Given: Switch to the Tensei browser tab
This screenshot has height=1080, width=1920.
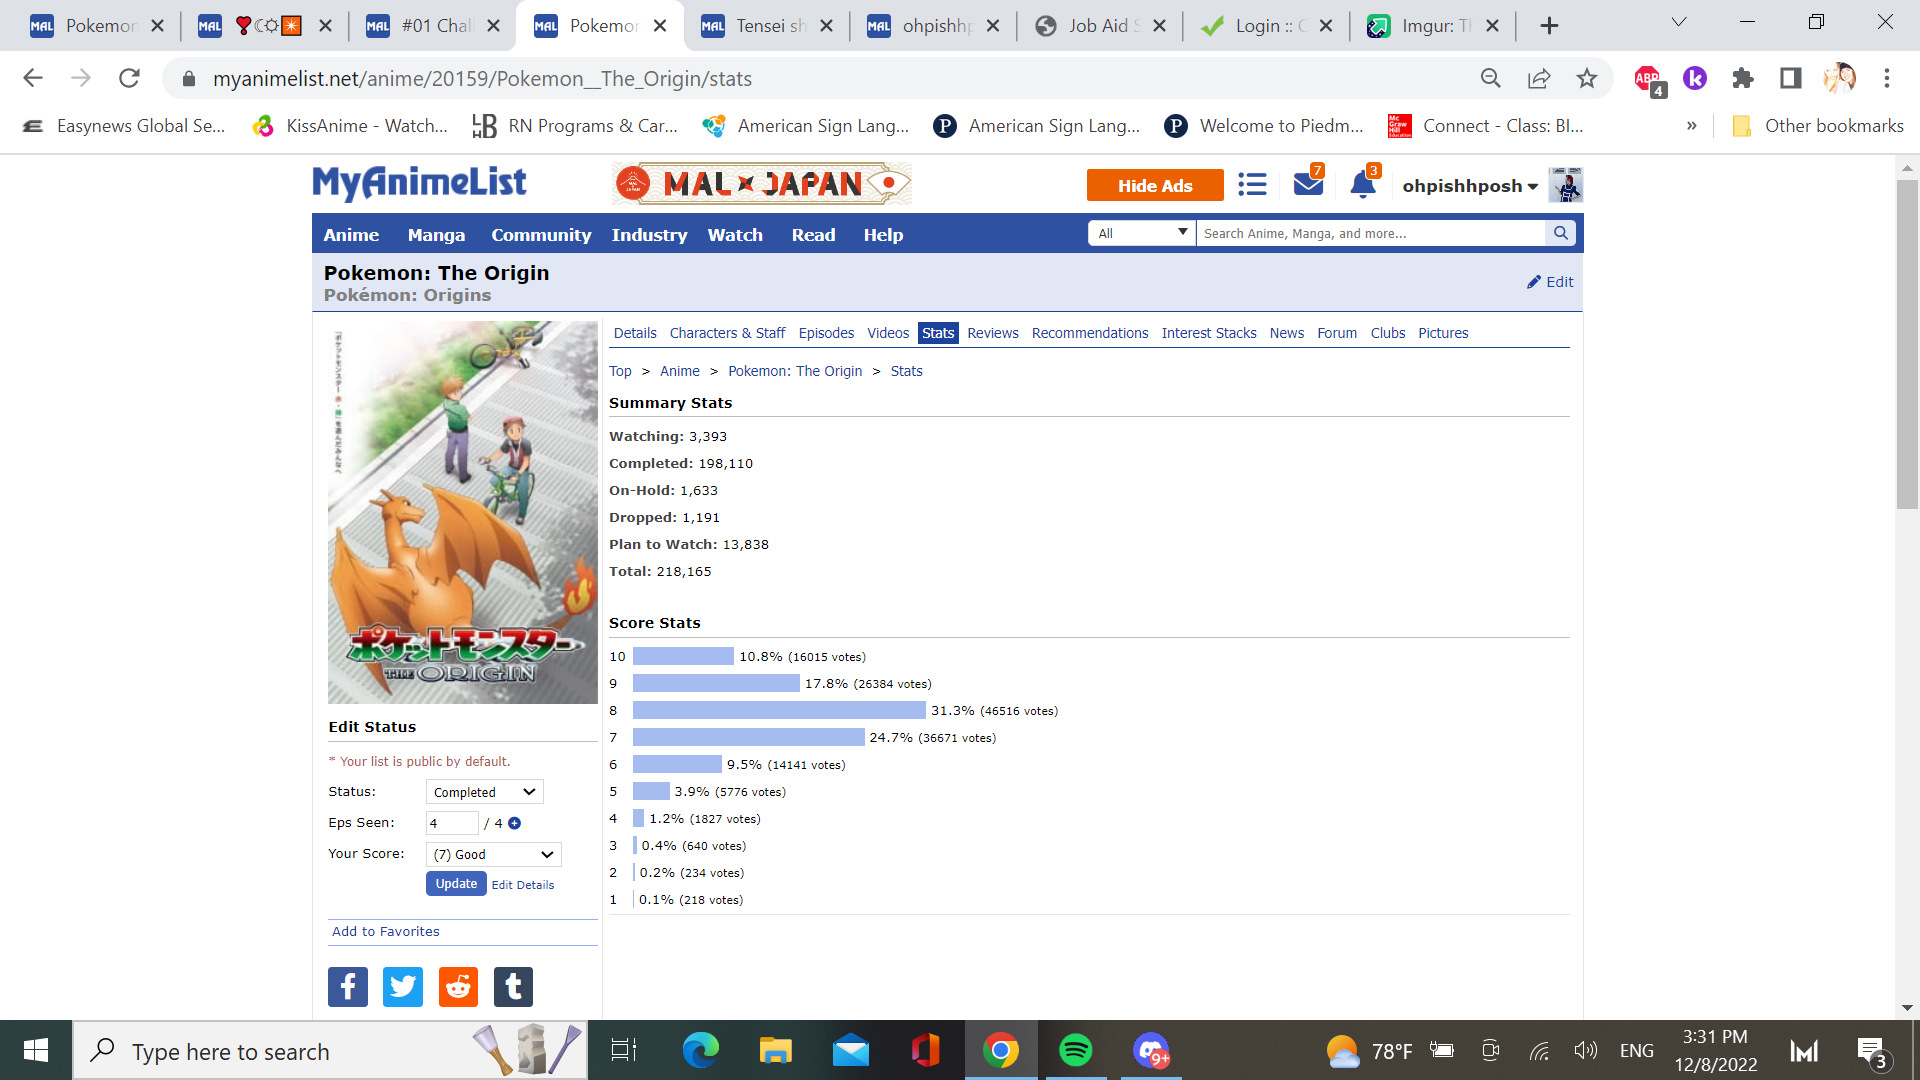Looking at the screenshot, I should pos(768,26).
